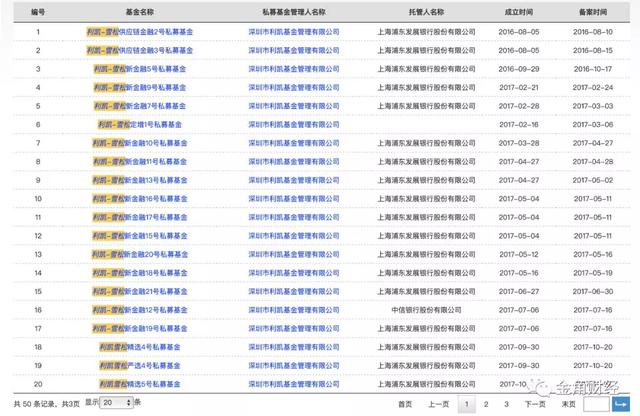Select the filing date 2016-10-17

(593, 69)
